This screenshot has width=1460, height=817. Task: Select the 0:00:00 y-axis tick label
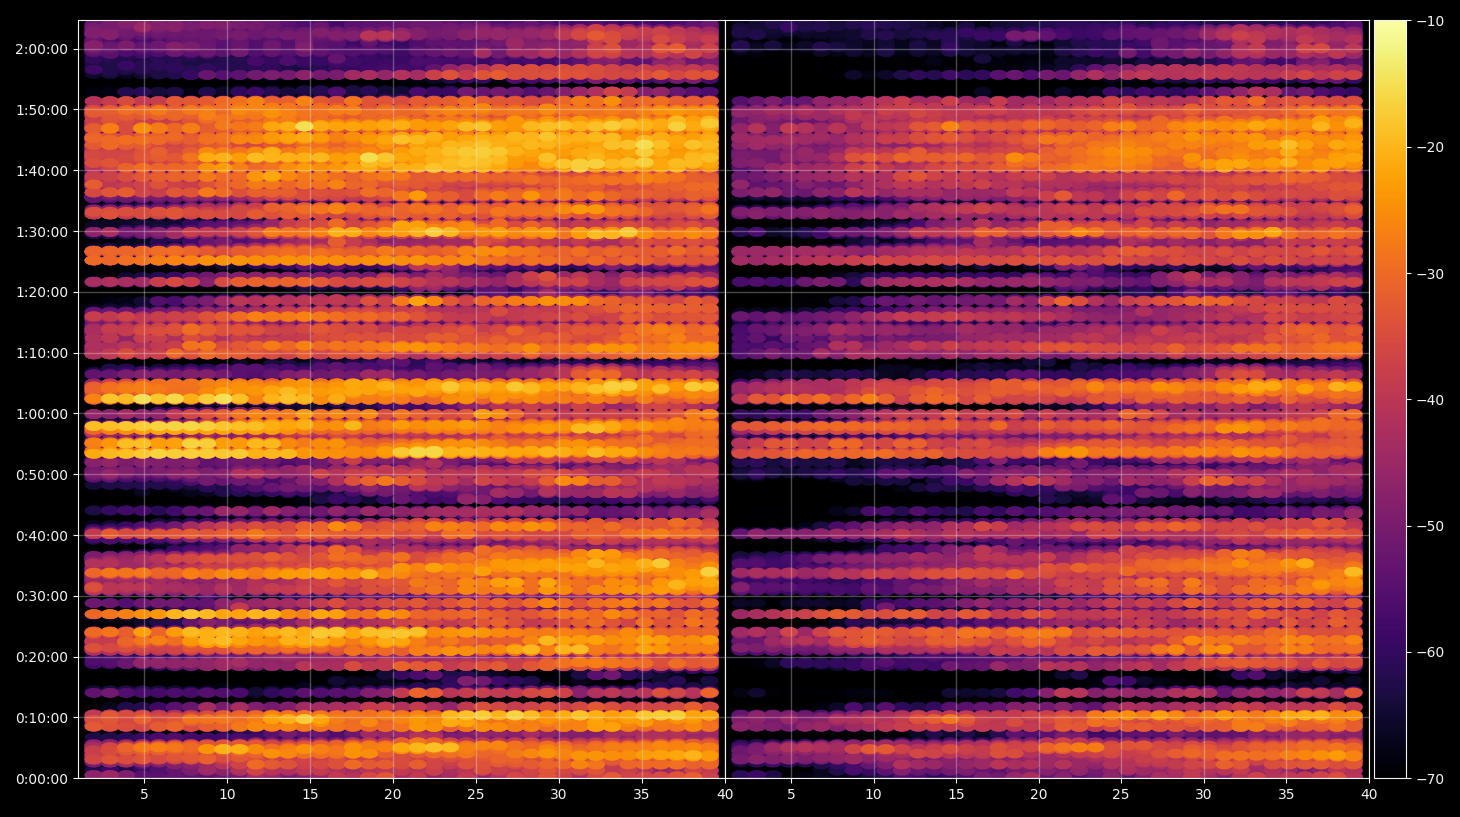point(41,779)
